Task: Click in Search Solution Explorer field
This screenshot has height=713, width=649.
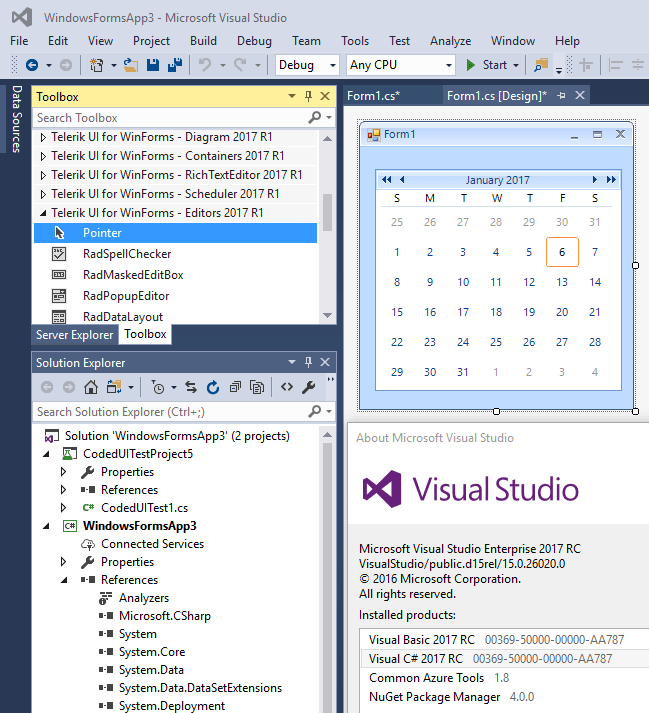Action: 171,412
